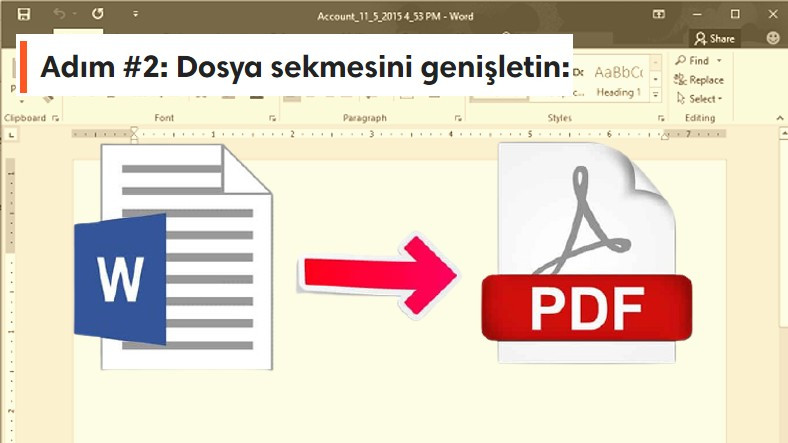The height and width of the screenshot is (443, 788).
Task: Open the Font dialog launcher
Action: [272, 118]
